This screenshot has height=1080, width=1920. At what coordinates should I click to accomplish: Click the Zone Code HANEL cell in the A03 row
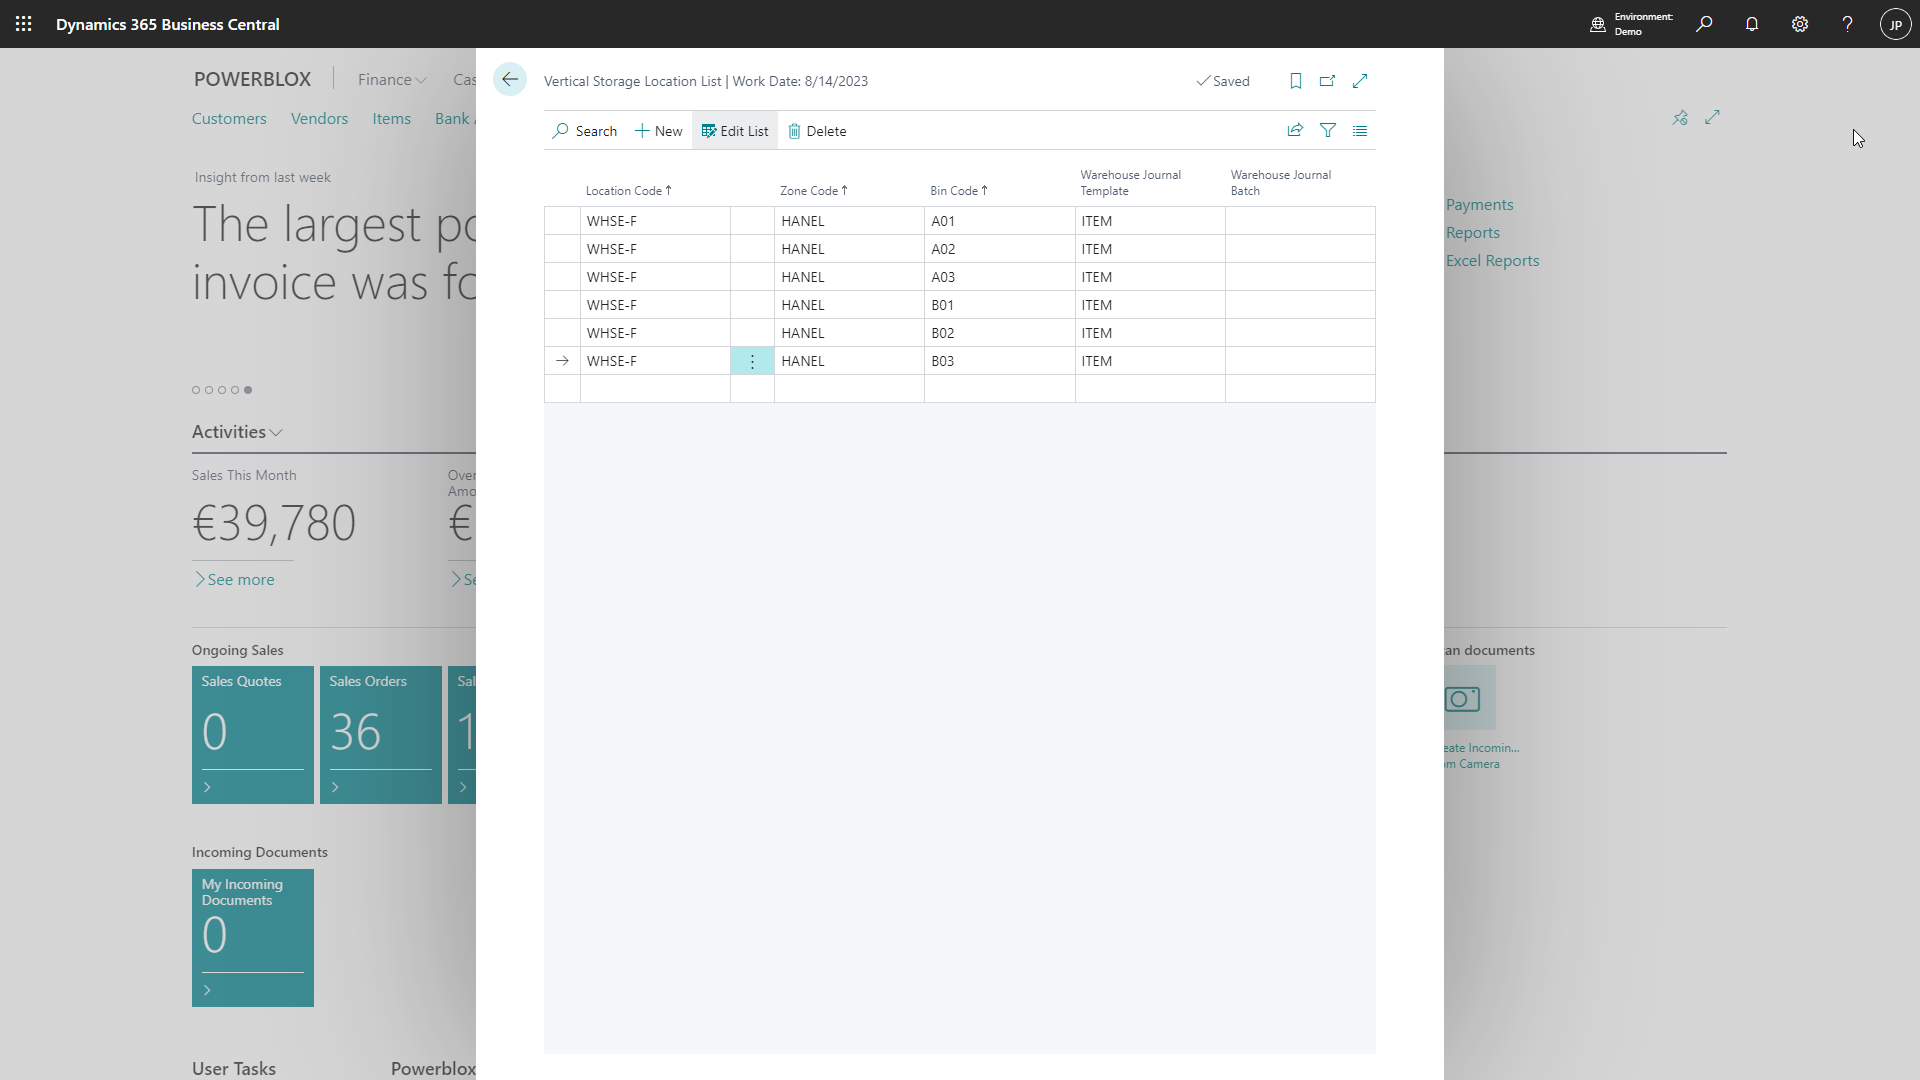point(849,277)
